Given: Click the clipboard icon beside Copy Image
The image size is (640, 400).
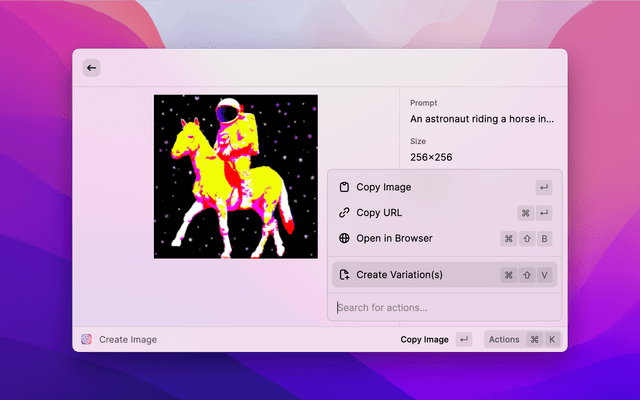Looking at the screenshot, I should click(344, 187).
